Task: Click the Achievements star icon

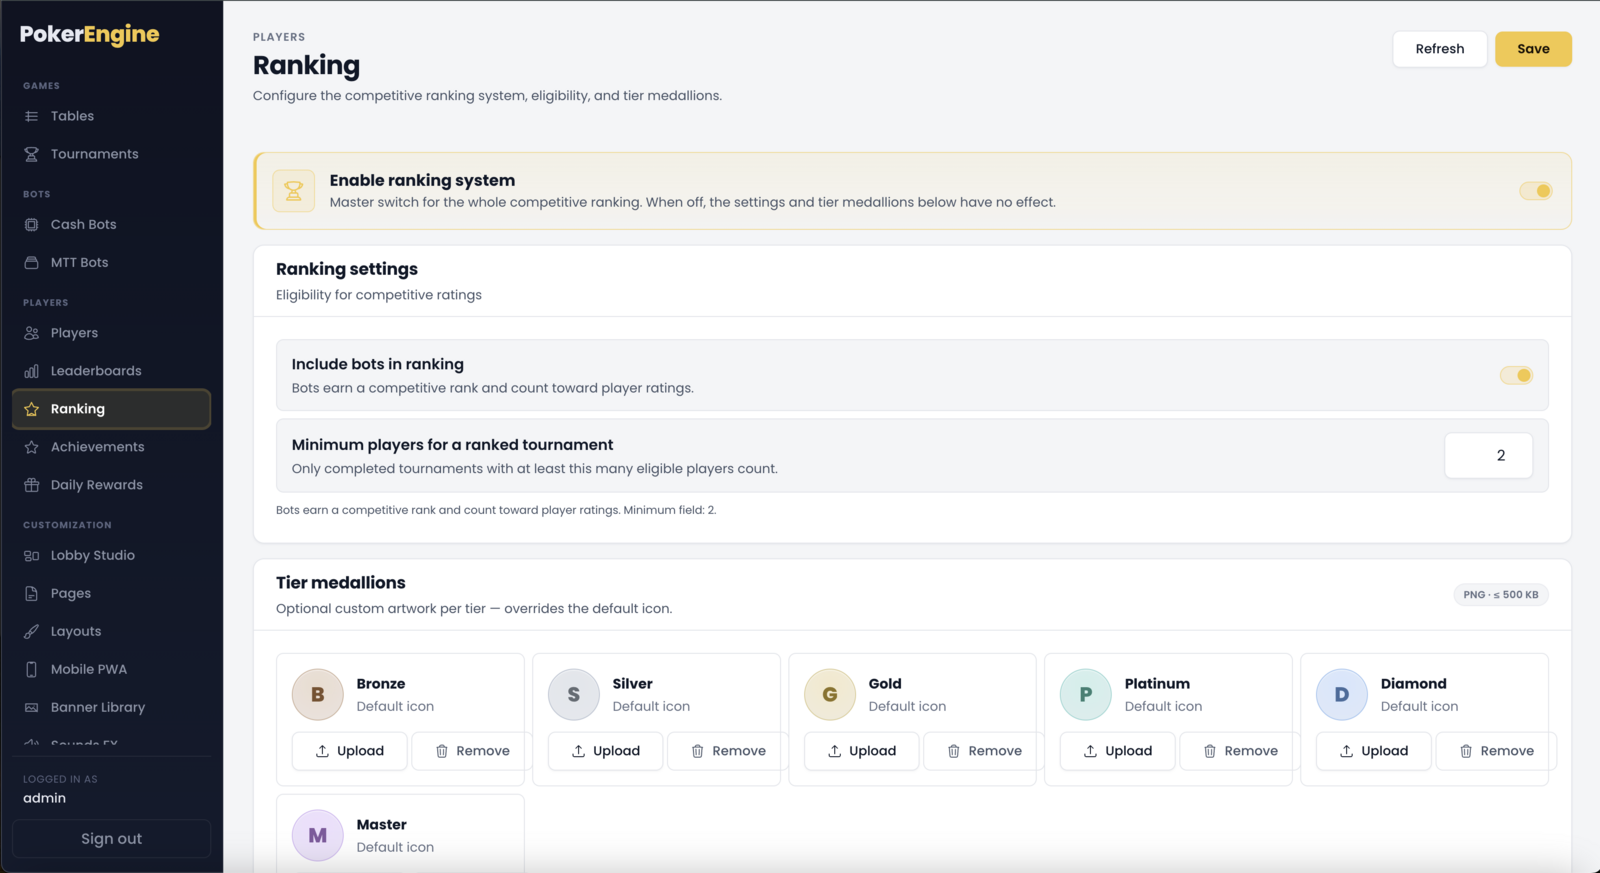Action: 31,447
